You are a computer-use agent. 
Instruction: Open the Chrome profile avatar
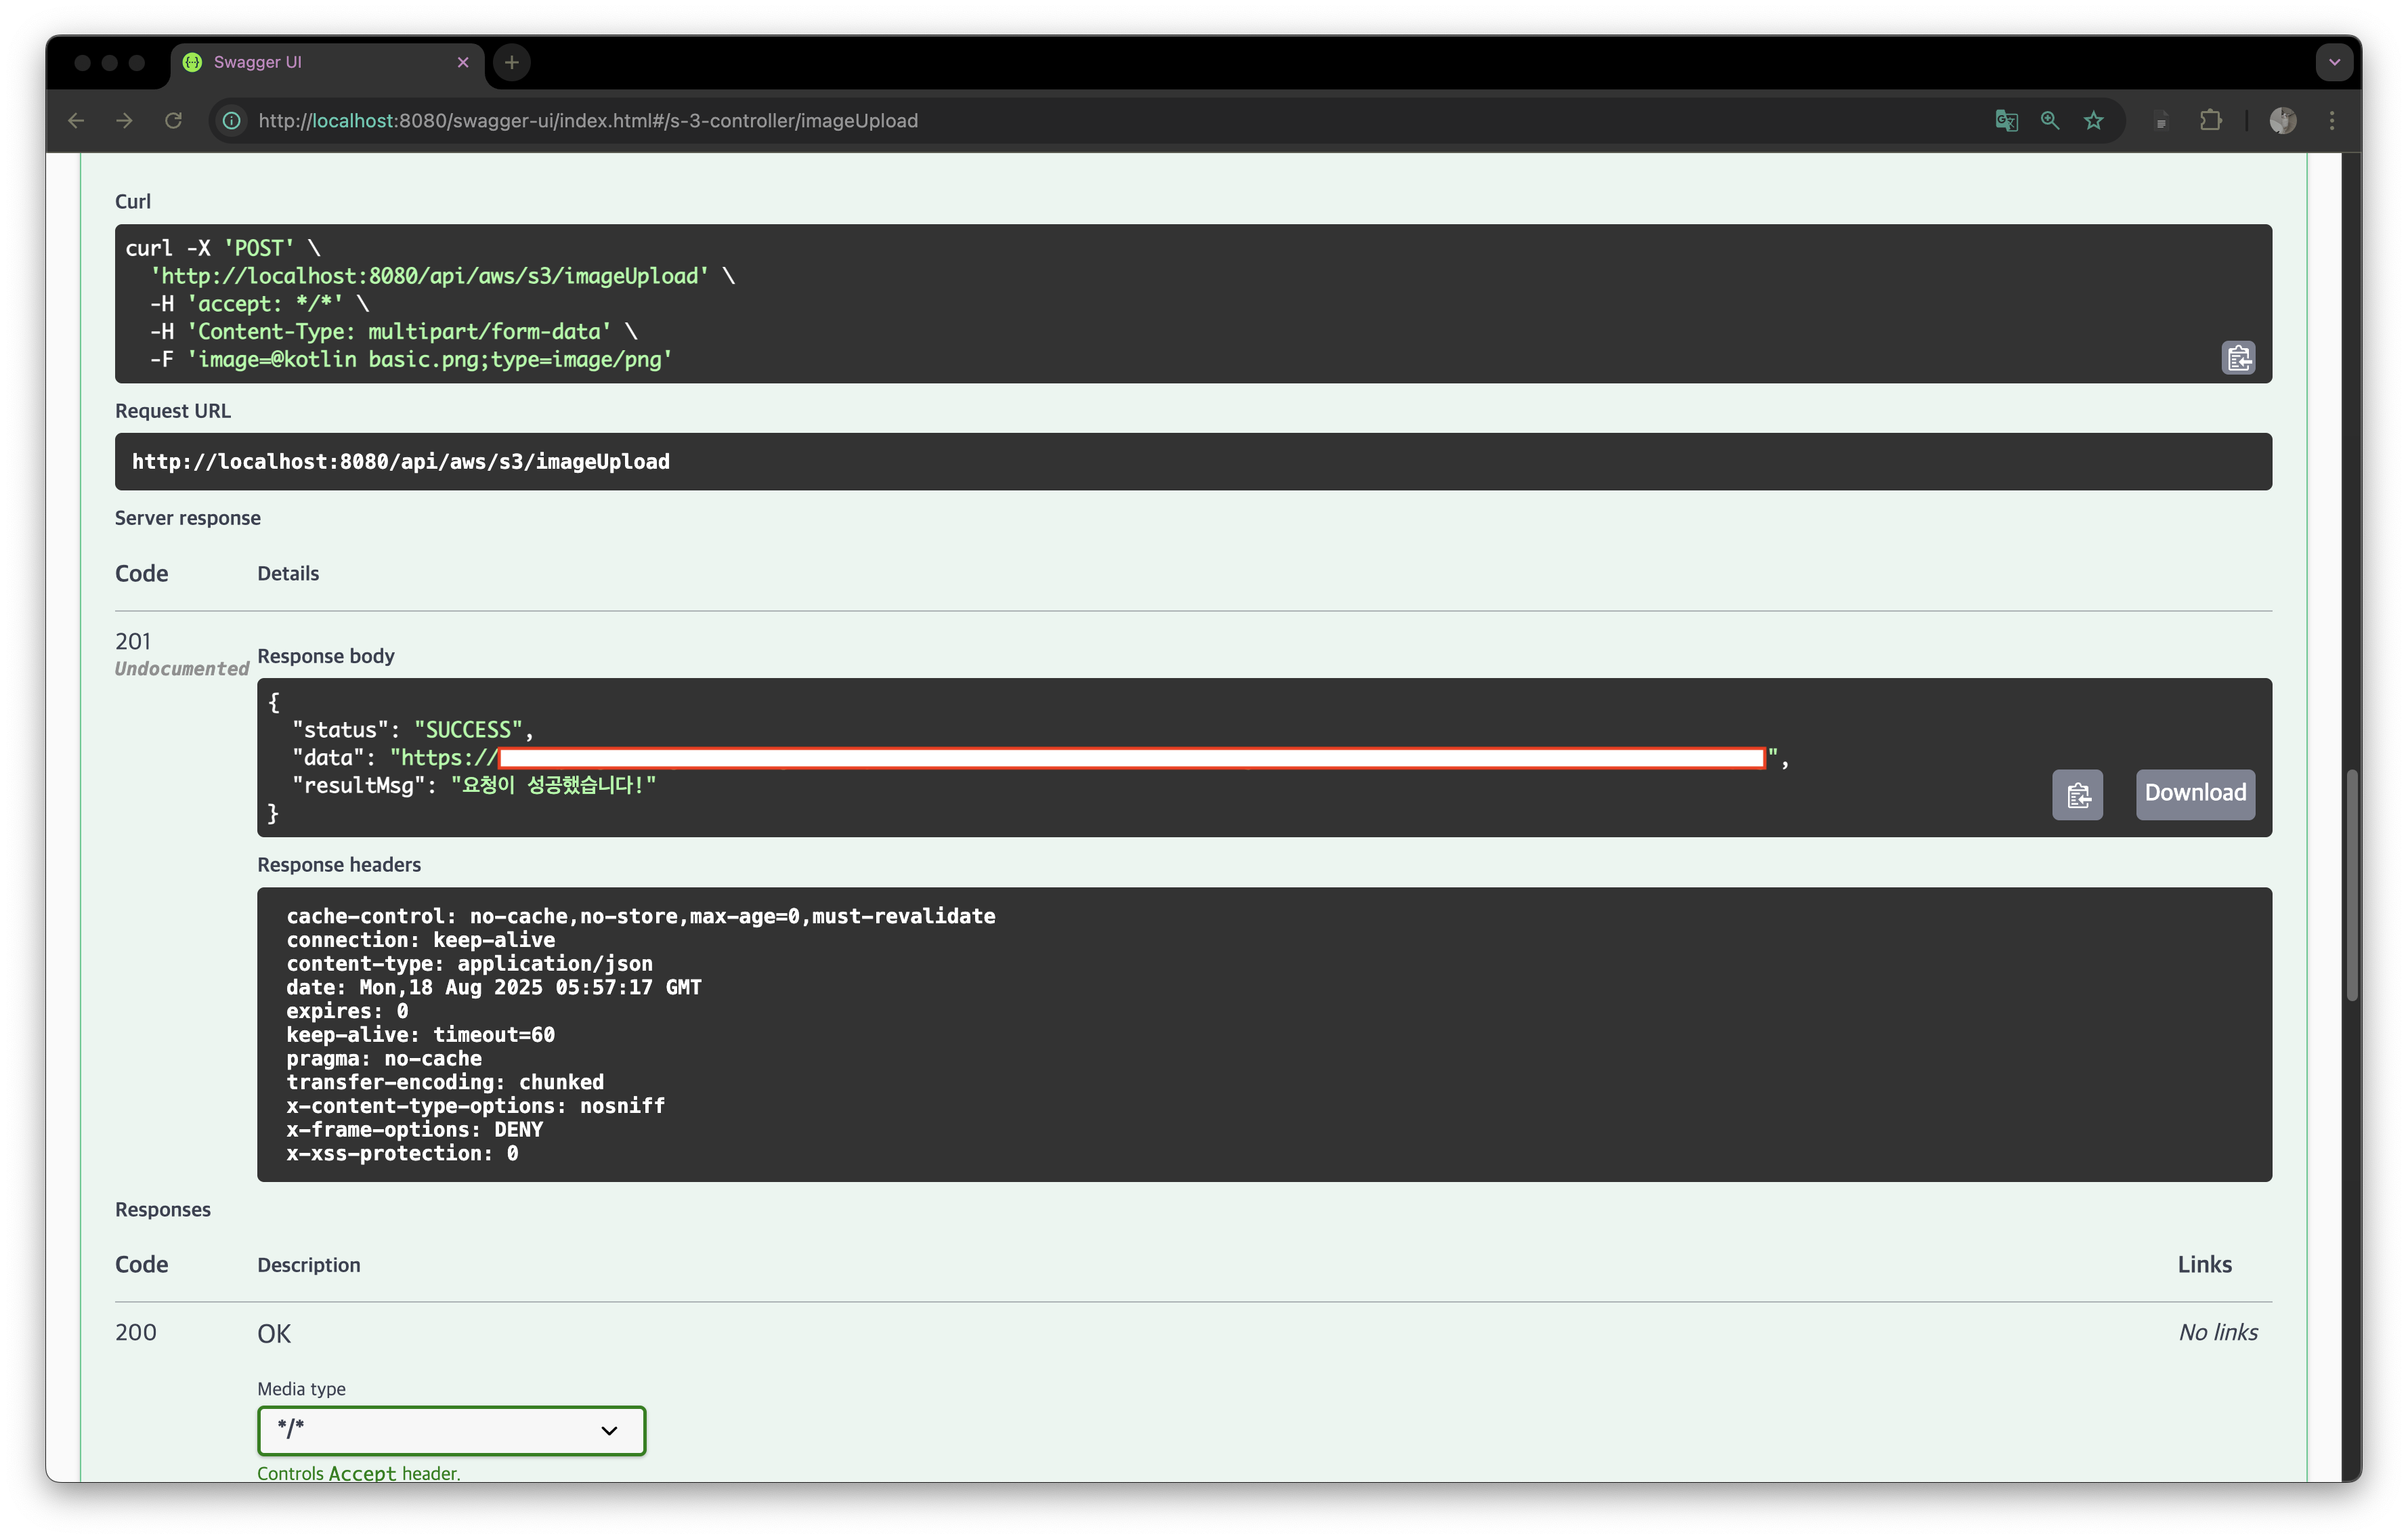[x=2282, y=121]
